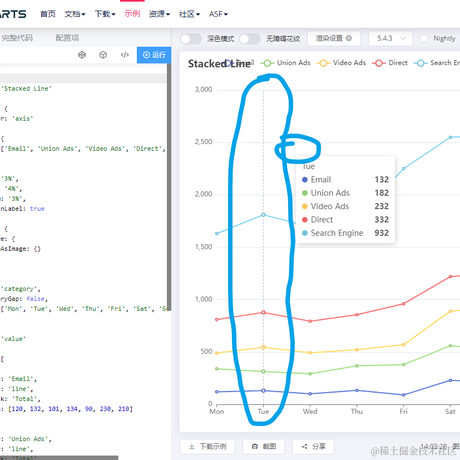The width and height of the screenshot is (460, 460).
Task: Click the red Direct legend swatch
Action: pos(379,63)
